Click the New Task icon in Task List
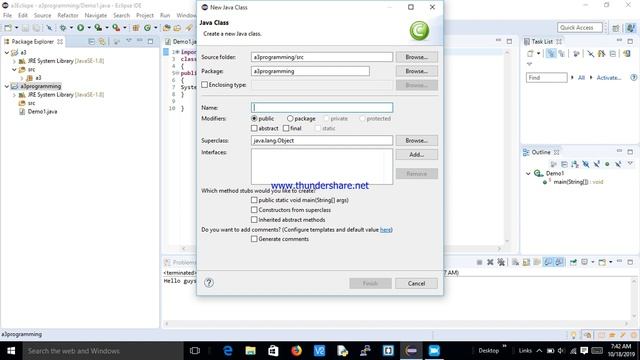 (530, 53)
